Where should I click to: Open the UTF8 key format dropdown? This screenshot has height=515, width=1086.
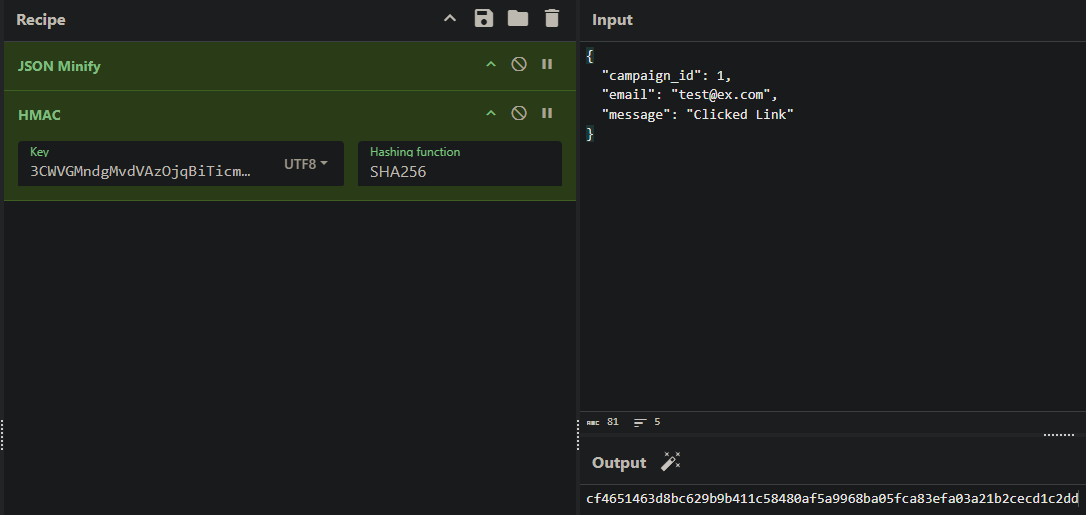pos(306,164)
